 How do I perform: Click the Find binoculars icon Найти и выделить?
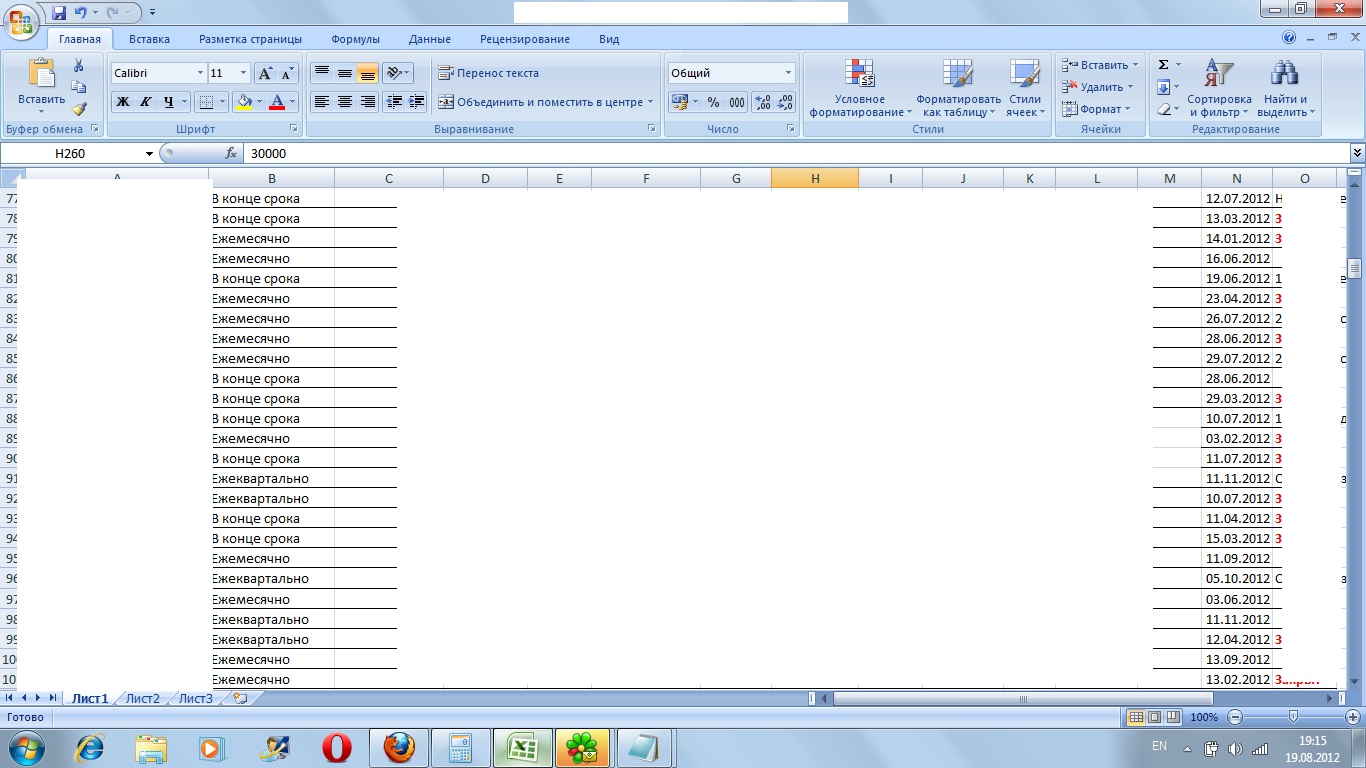click(1285, 90)
